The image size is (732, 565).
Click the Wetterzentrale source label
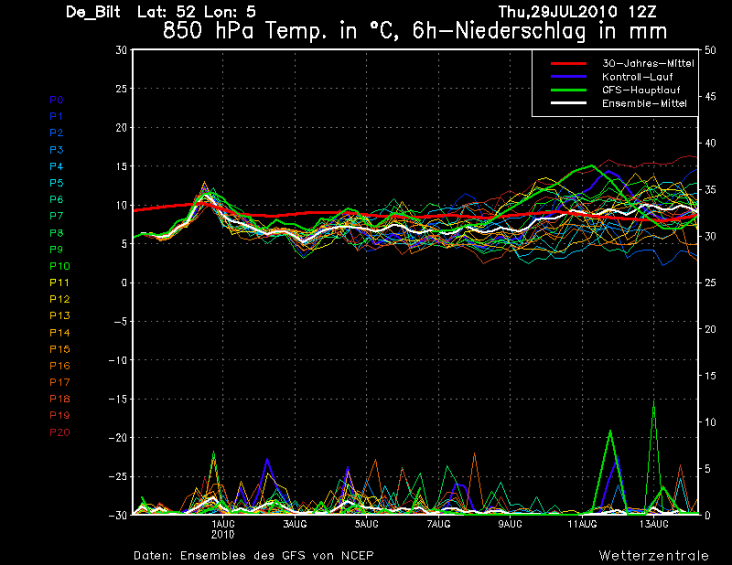pyautogui.click(x=654, y=556)
